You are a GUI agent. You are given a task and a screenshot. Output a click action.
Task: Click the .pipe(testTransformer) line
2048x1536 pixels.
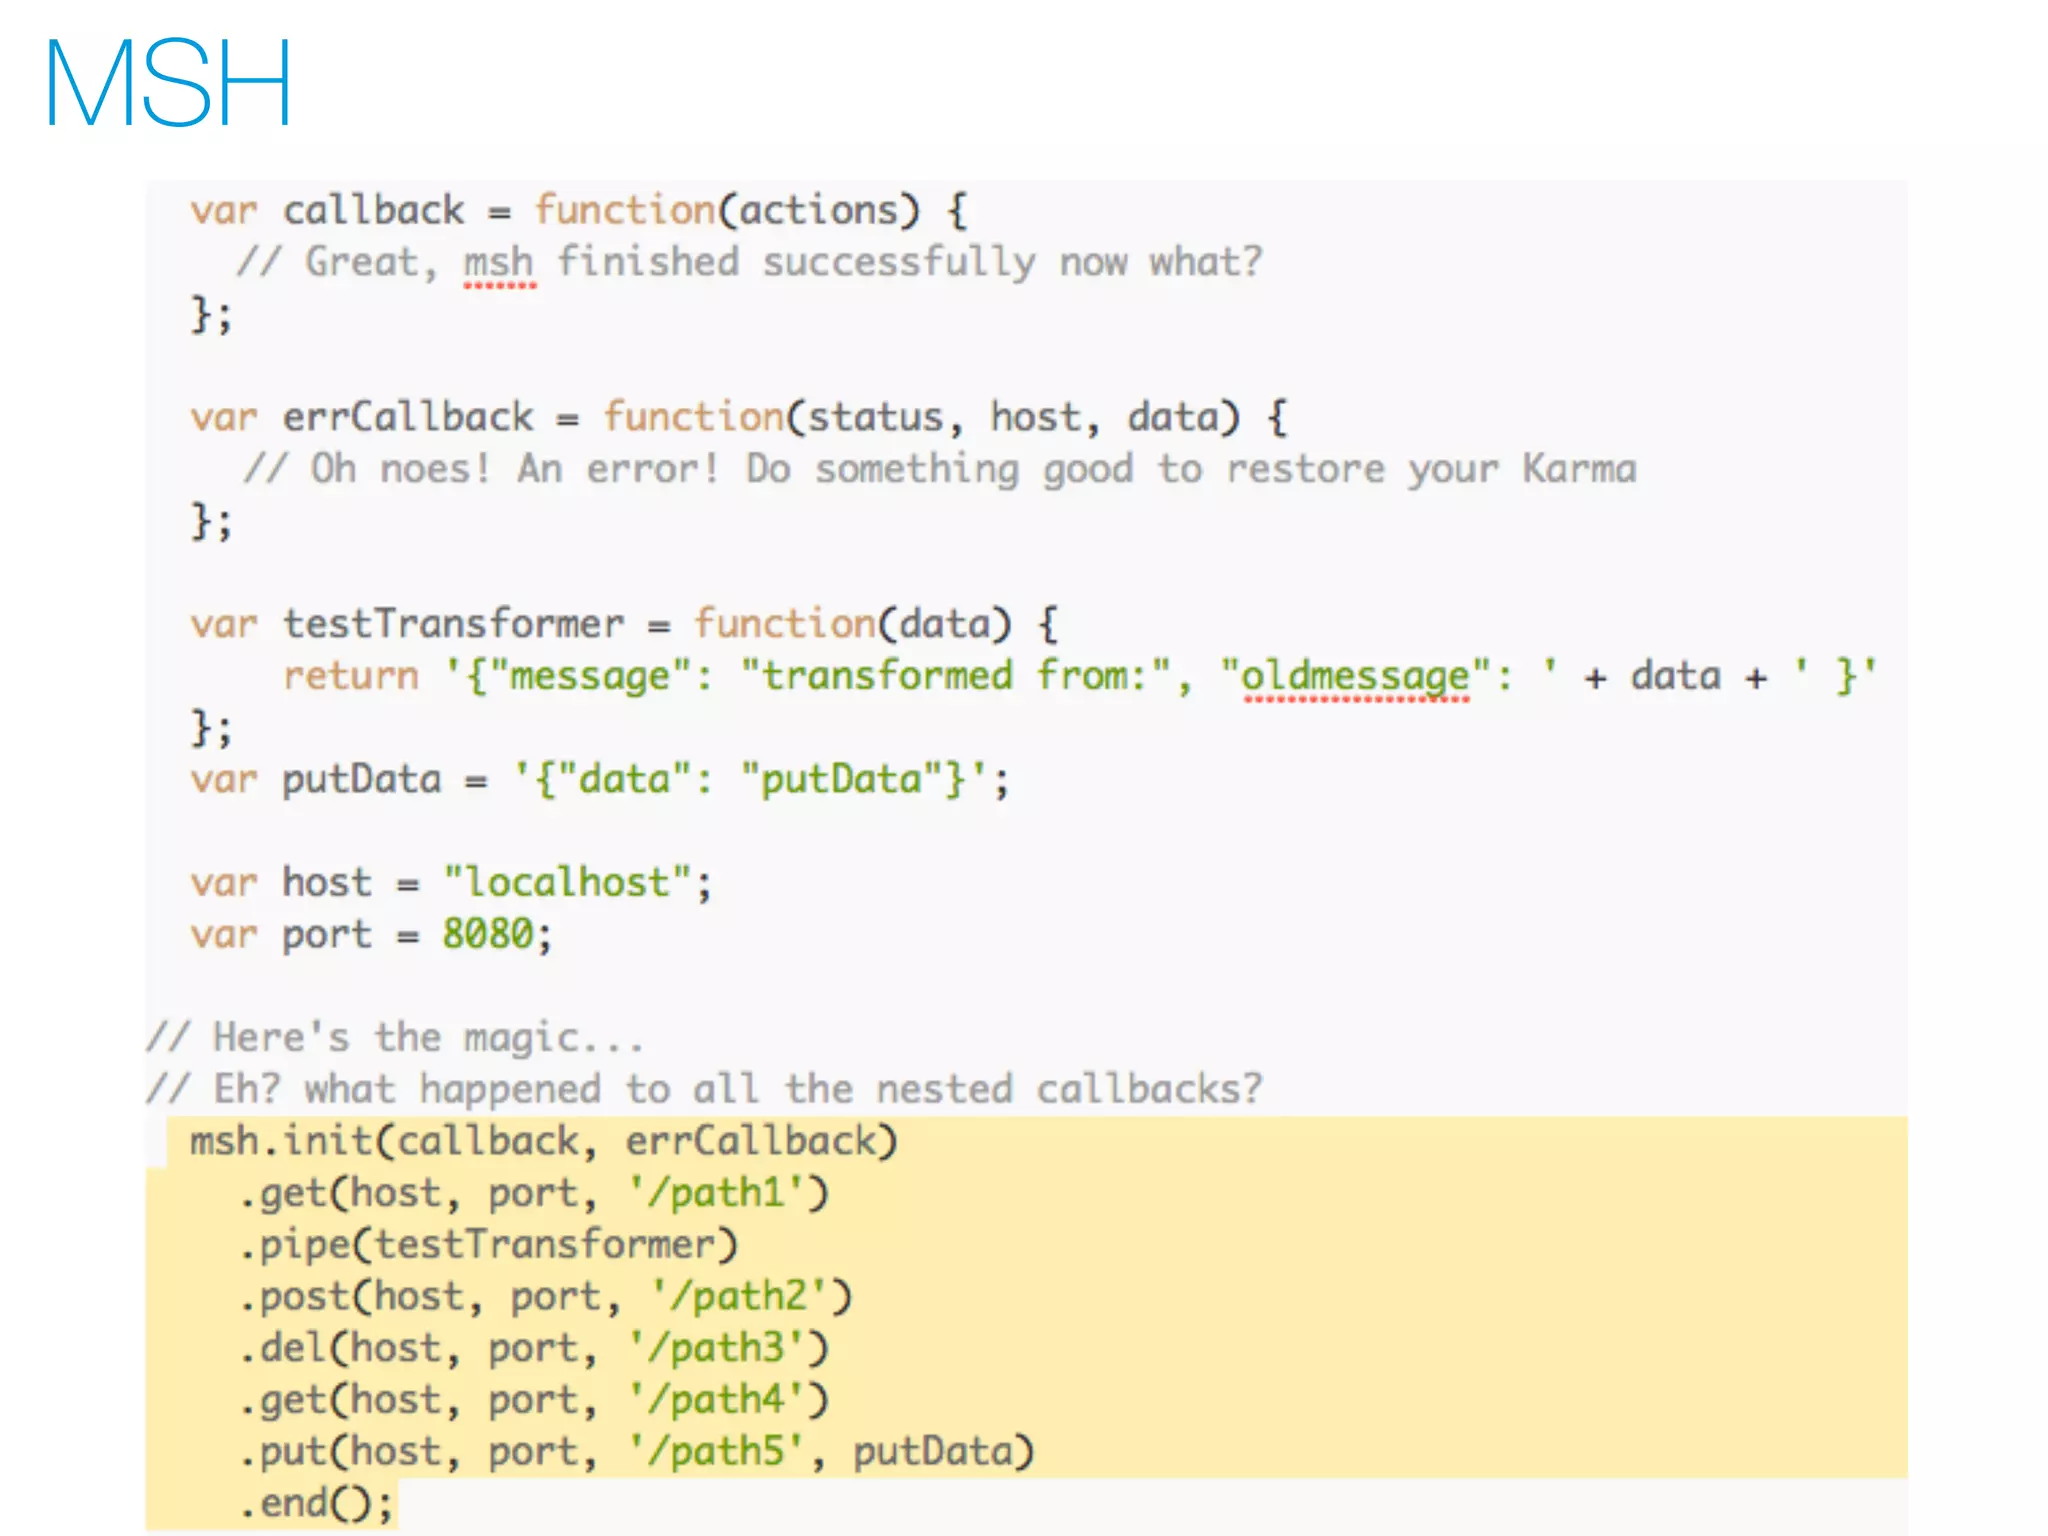coord(488,1245)
